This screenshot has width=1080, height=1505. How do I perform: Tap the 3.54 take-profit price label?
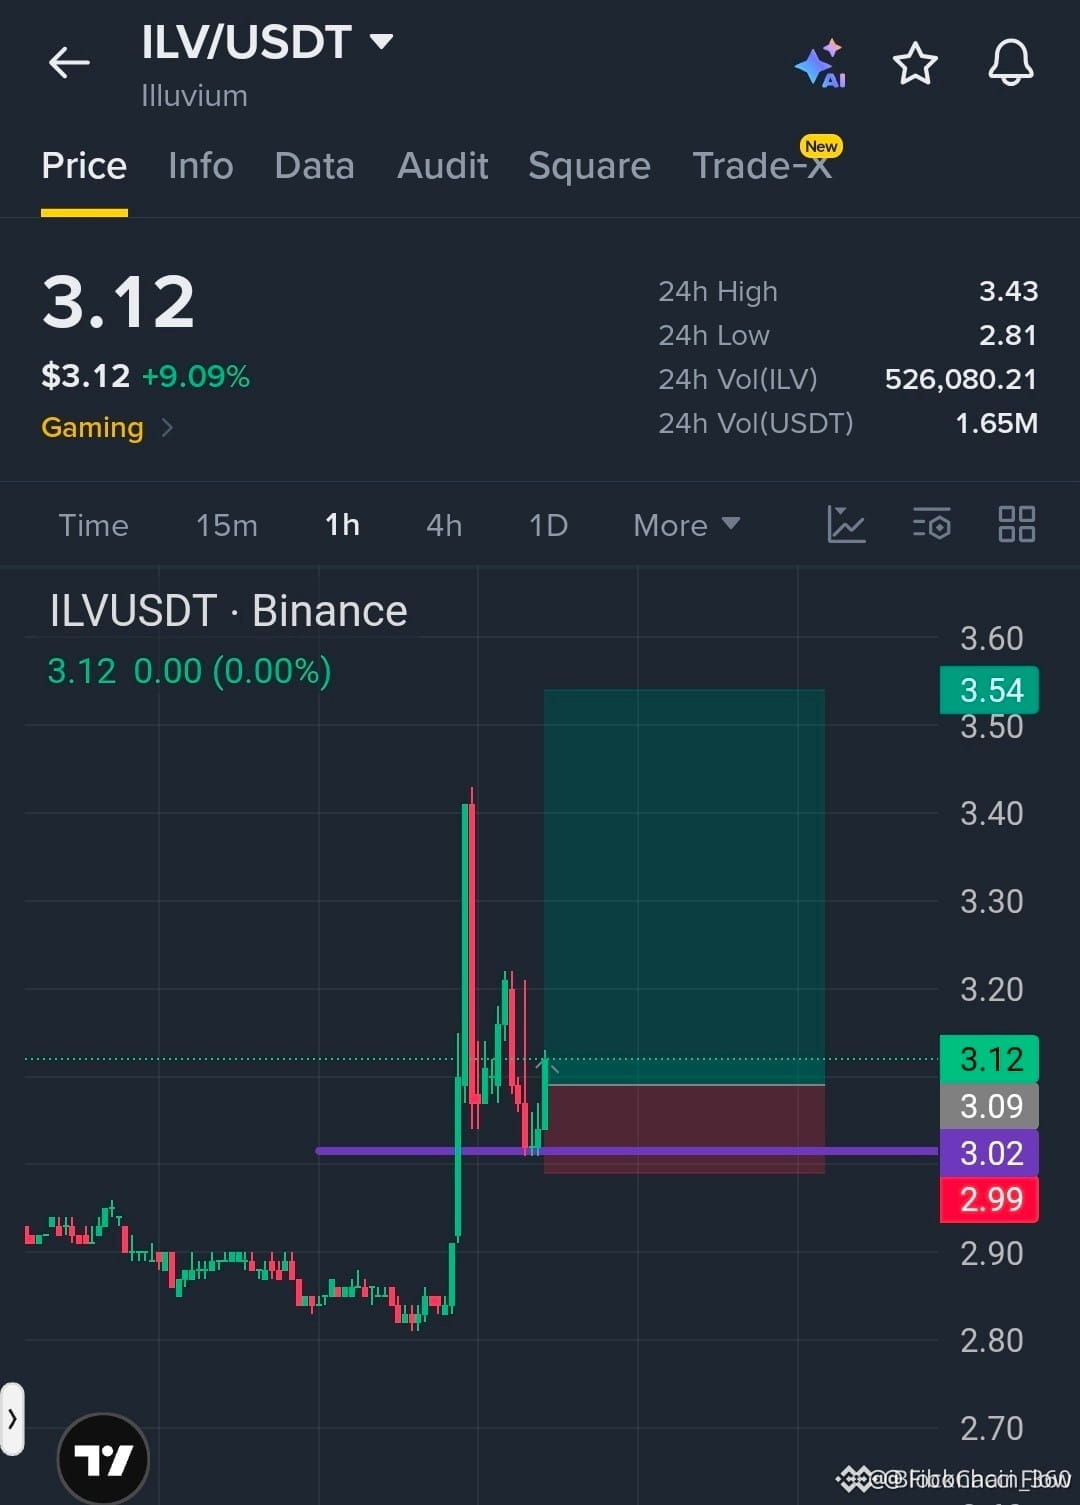click(989, 690)
